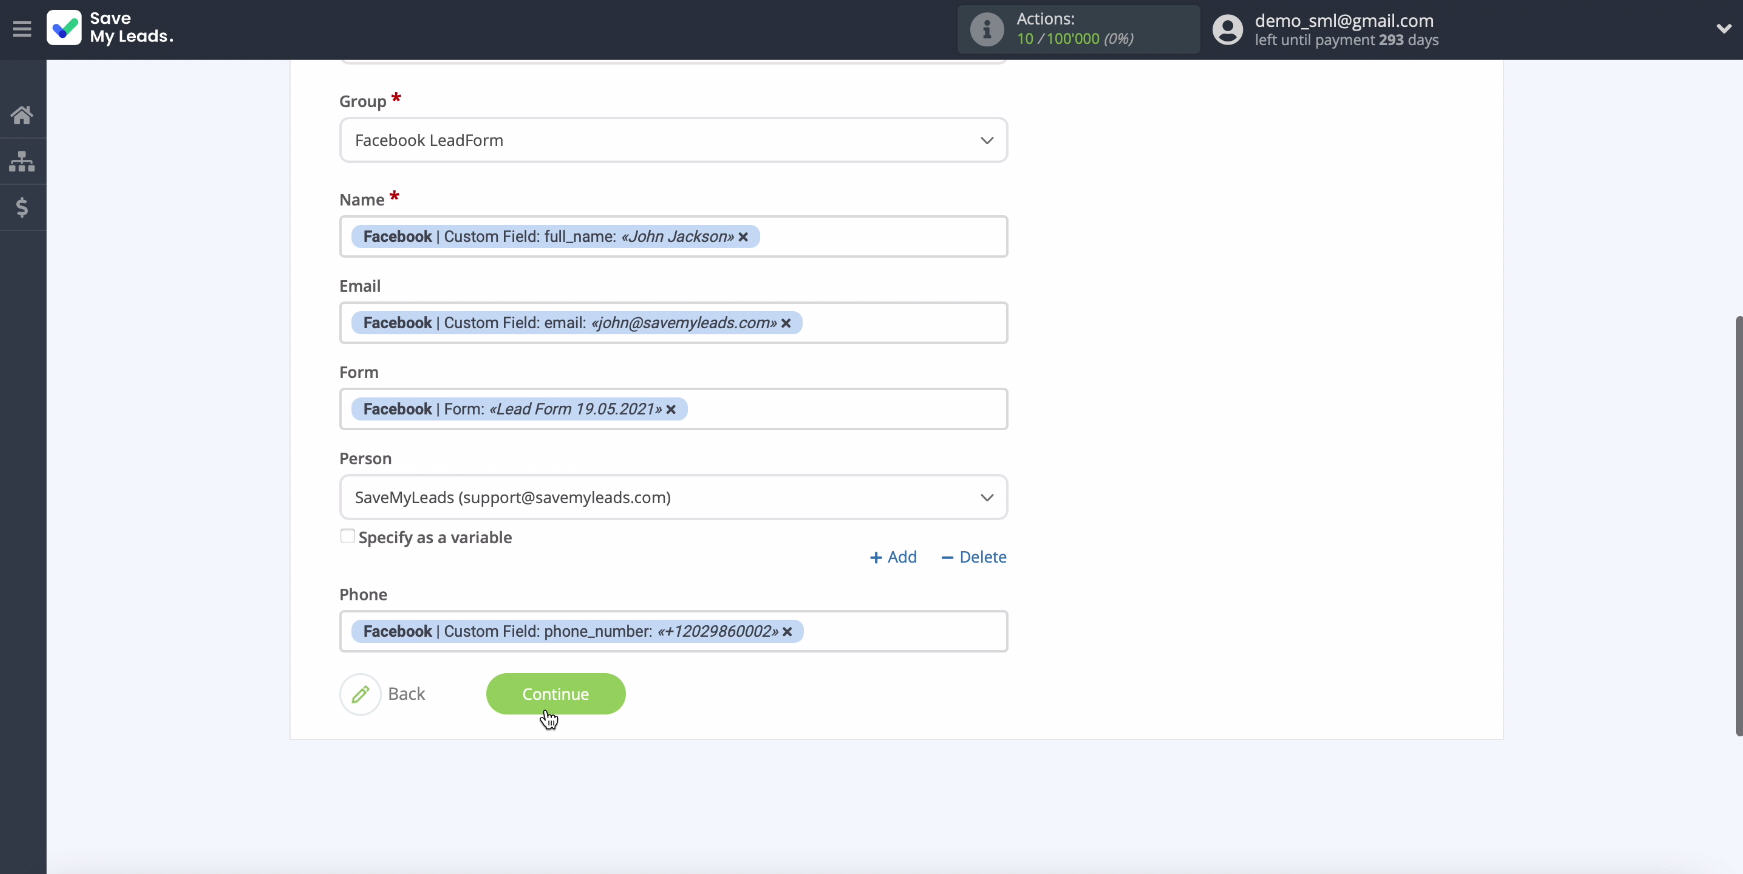This screenshot has height=874, width=1743.
Task: Open the hamburger menu icon
Action: tap(22, 29)
